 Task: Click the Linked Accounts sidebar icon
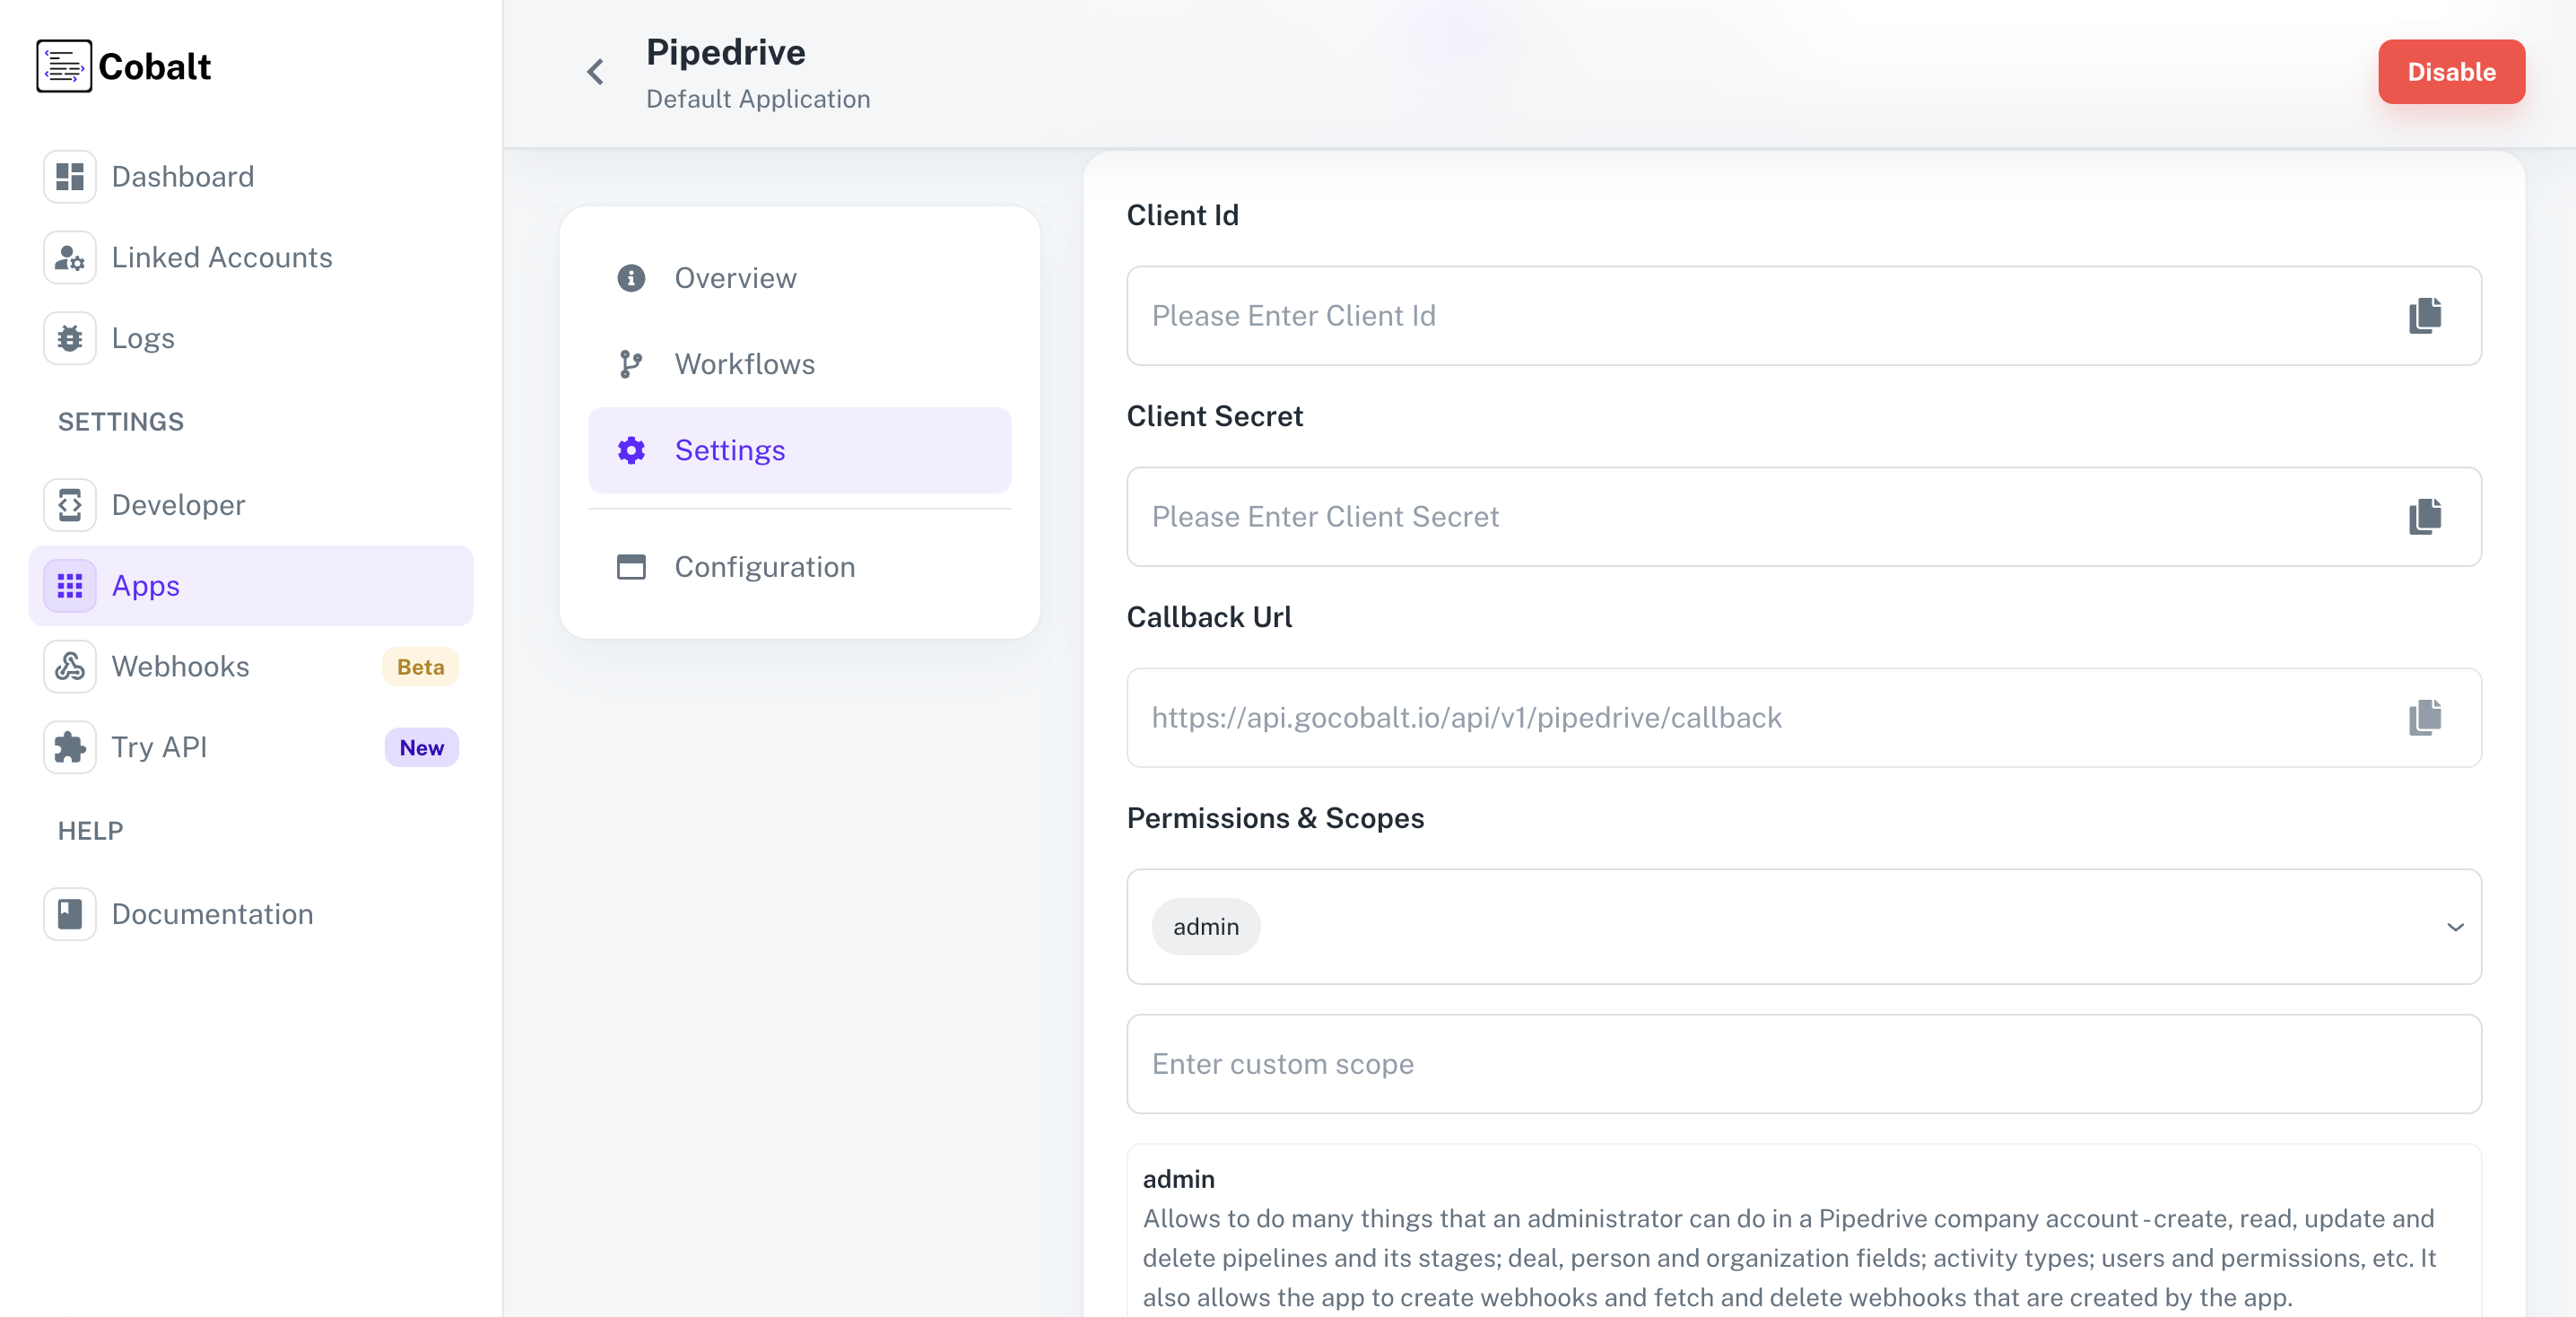coord(69,258)
